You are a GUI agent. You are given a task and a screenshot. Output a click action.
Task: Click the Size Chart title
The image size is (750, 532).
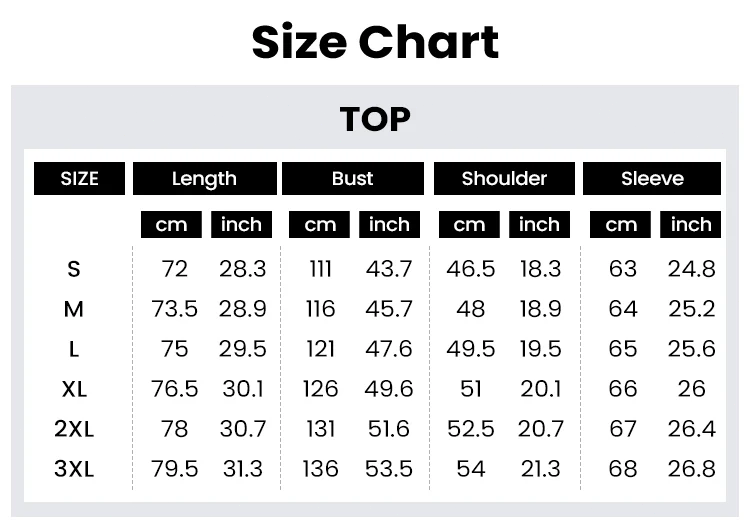pos(375,43)
